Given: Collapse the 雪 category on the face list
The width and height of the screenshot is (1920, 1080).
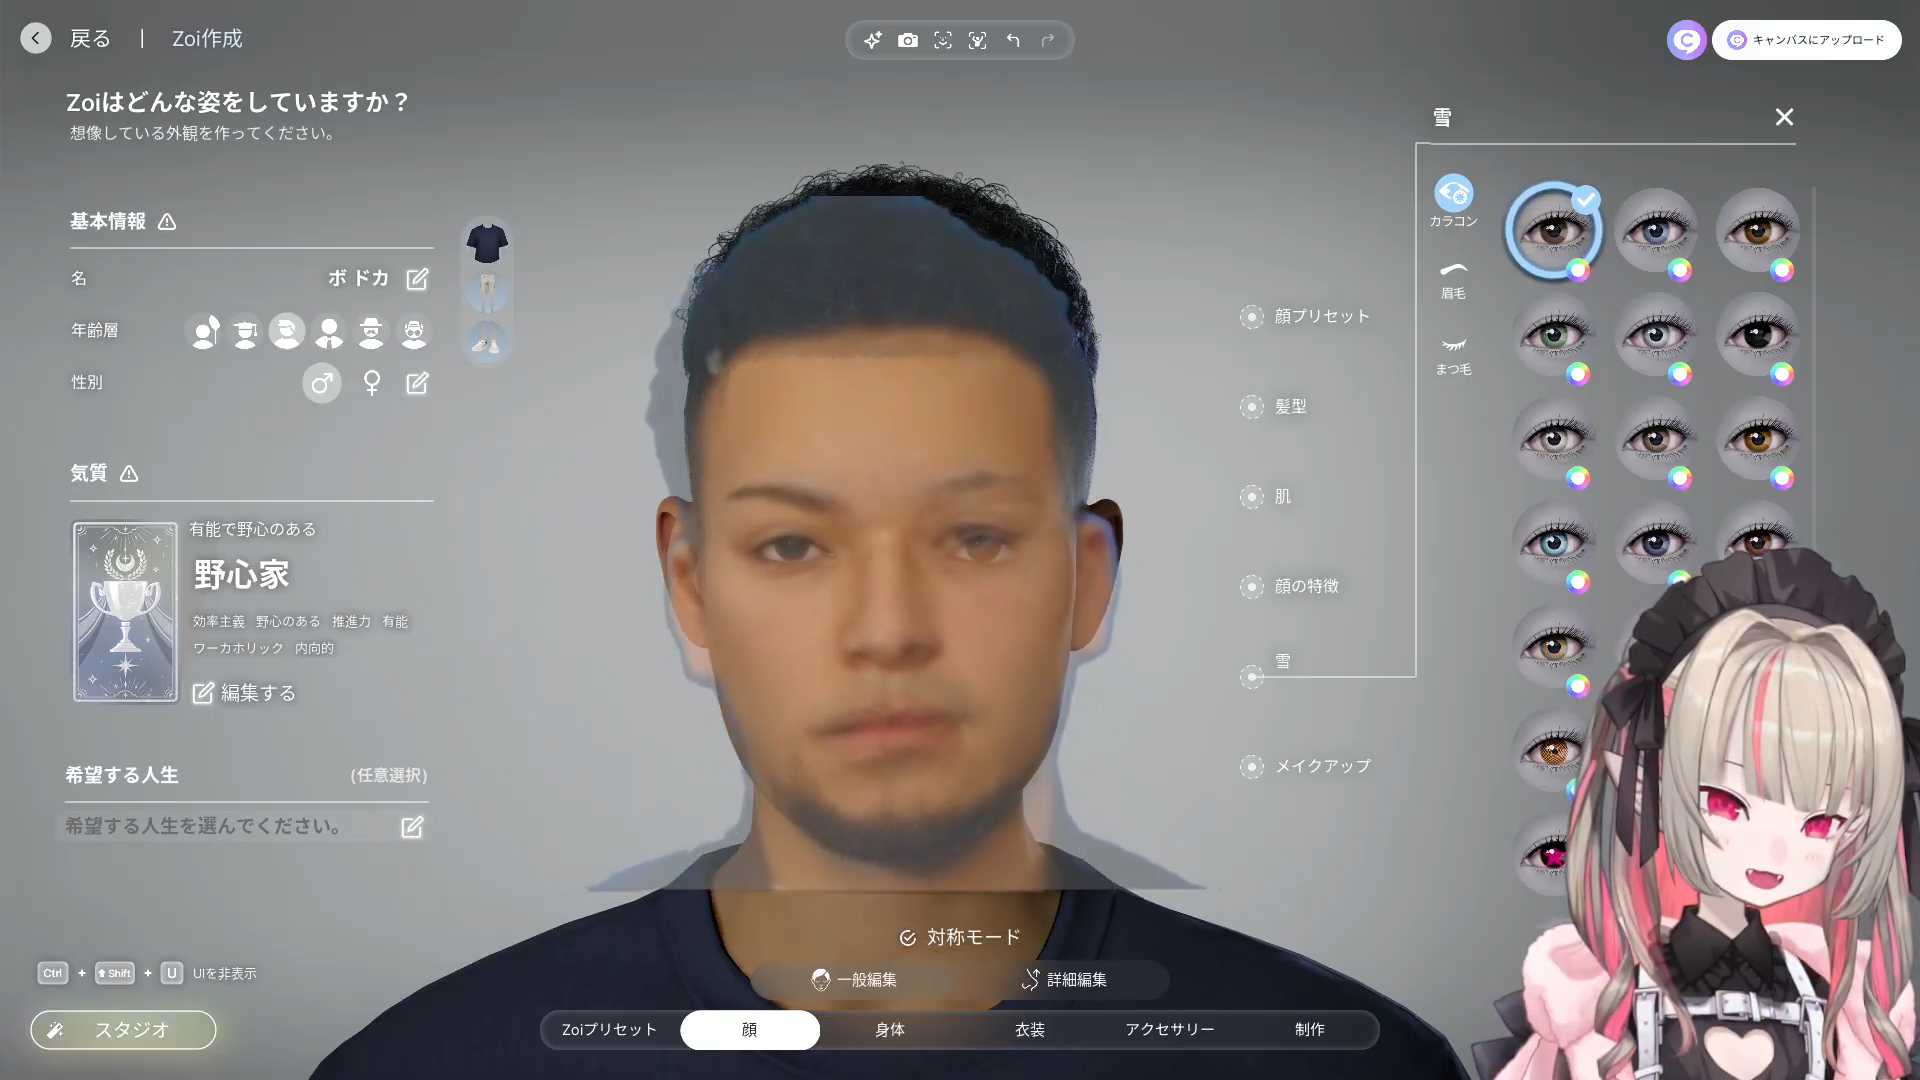Looking at the screenshot, I should click(1283, 662).
